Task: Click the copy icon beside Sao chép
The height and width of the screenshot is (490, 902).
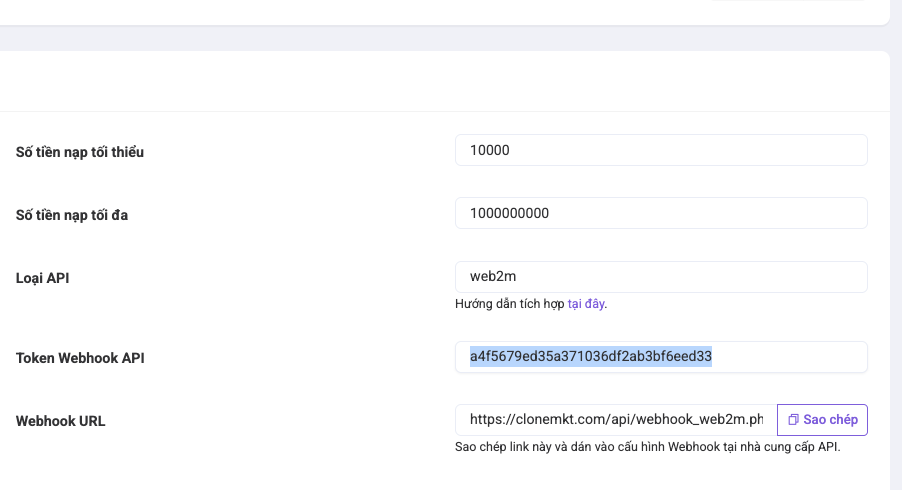Action: point(793,420)
